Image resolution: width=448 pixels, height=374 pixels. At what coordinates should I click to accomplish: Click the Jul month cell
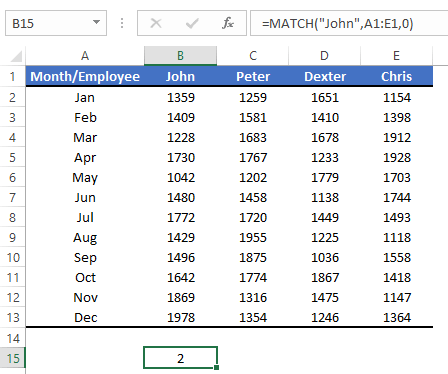point(85,217)
